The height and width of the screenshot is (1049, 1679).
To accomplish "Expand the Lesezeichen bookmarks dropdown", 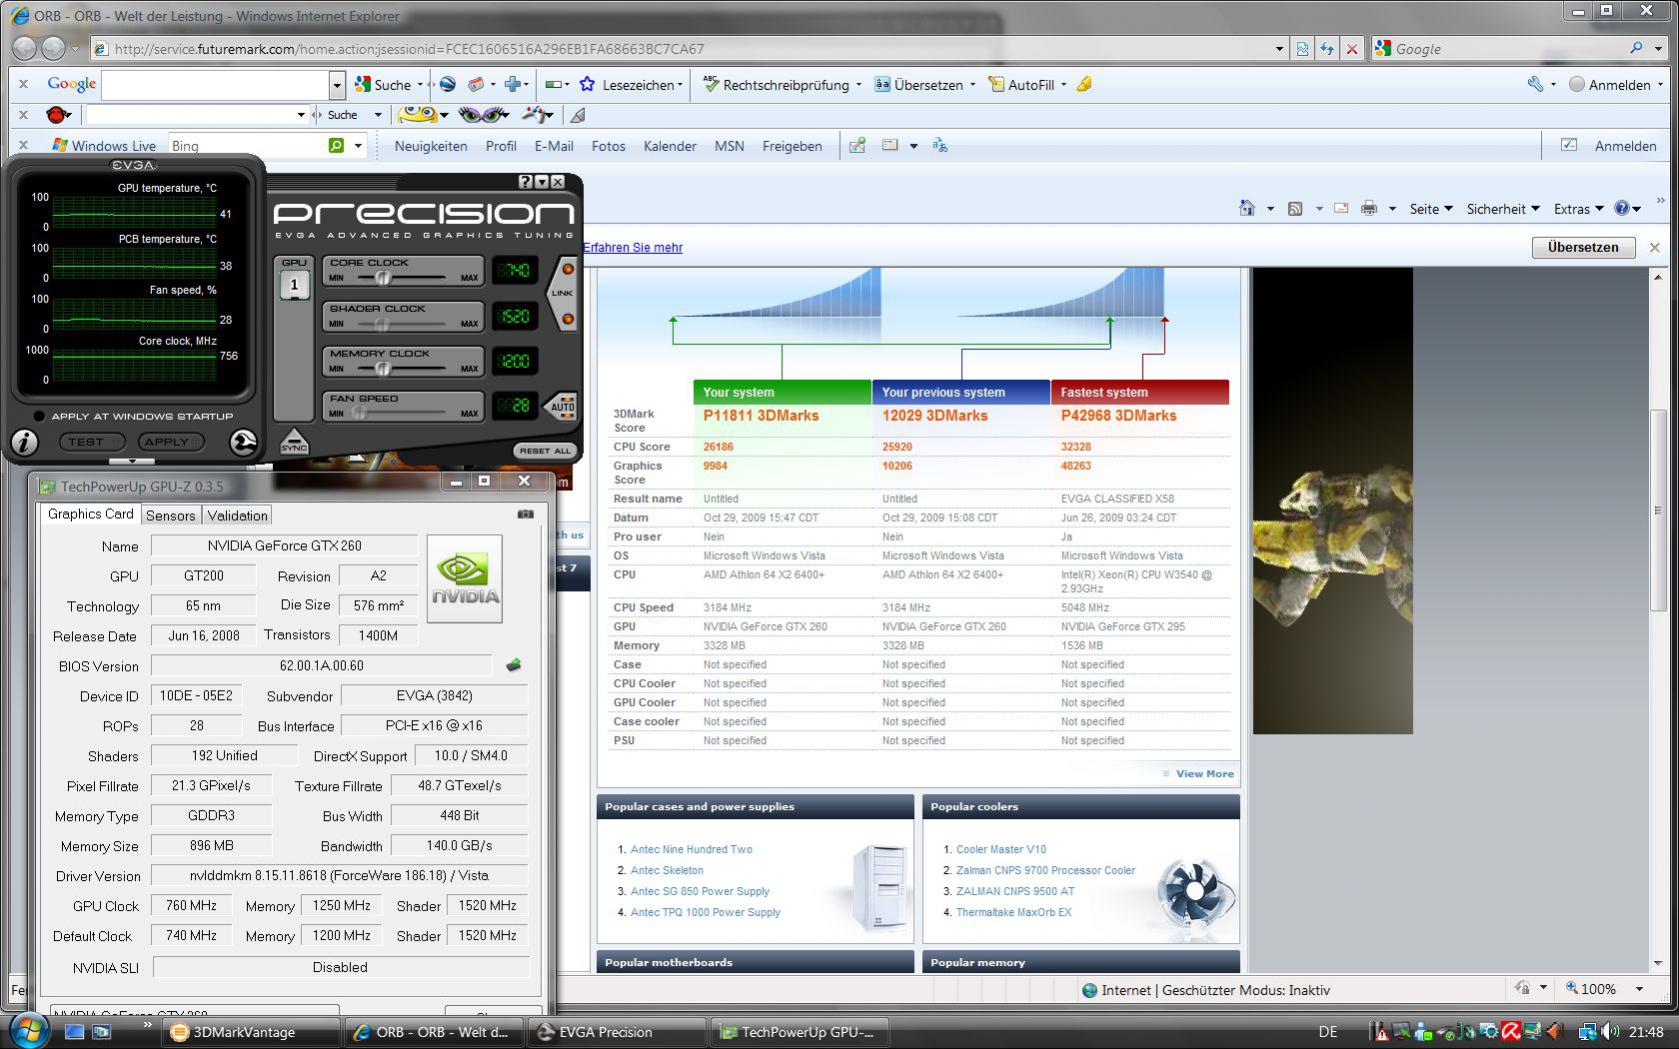I will click(680, 84).
